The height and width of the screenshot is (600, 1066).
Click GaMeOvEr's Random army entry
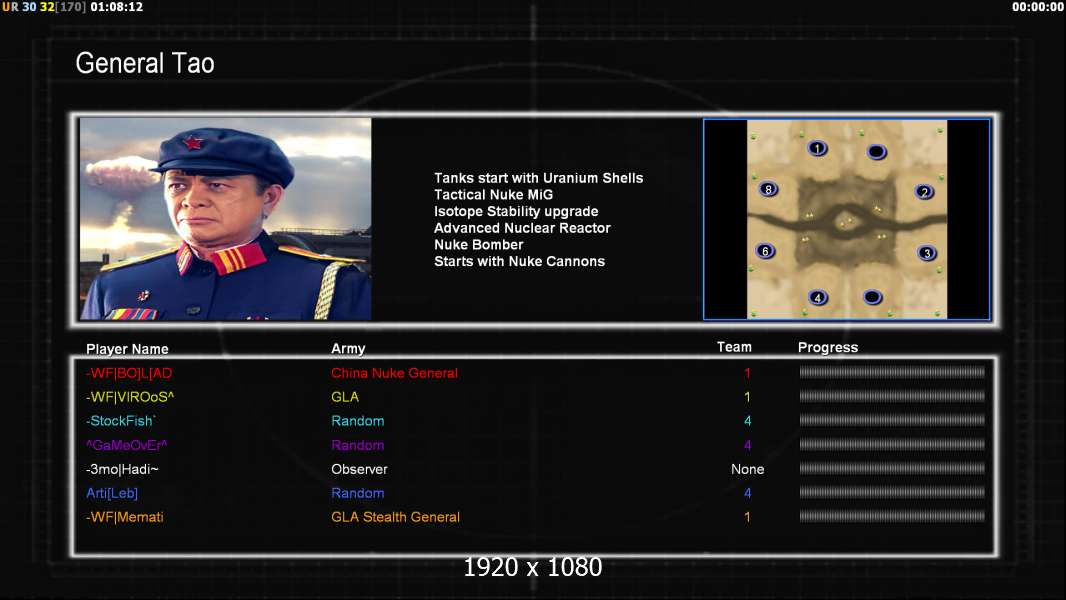(x=358, y=445)
